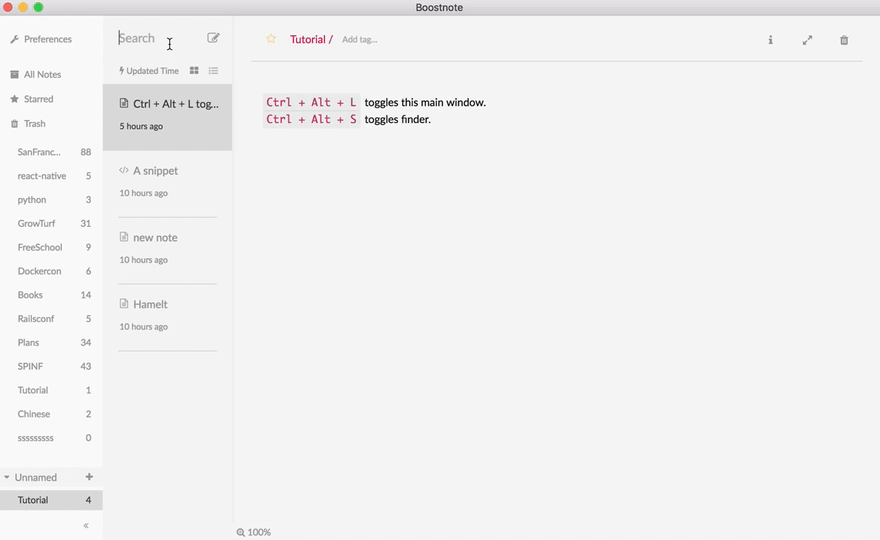Open the 'new note' entry
The width and height of the screenshot is (880, 540).
point(167,250)
